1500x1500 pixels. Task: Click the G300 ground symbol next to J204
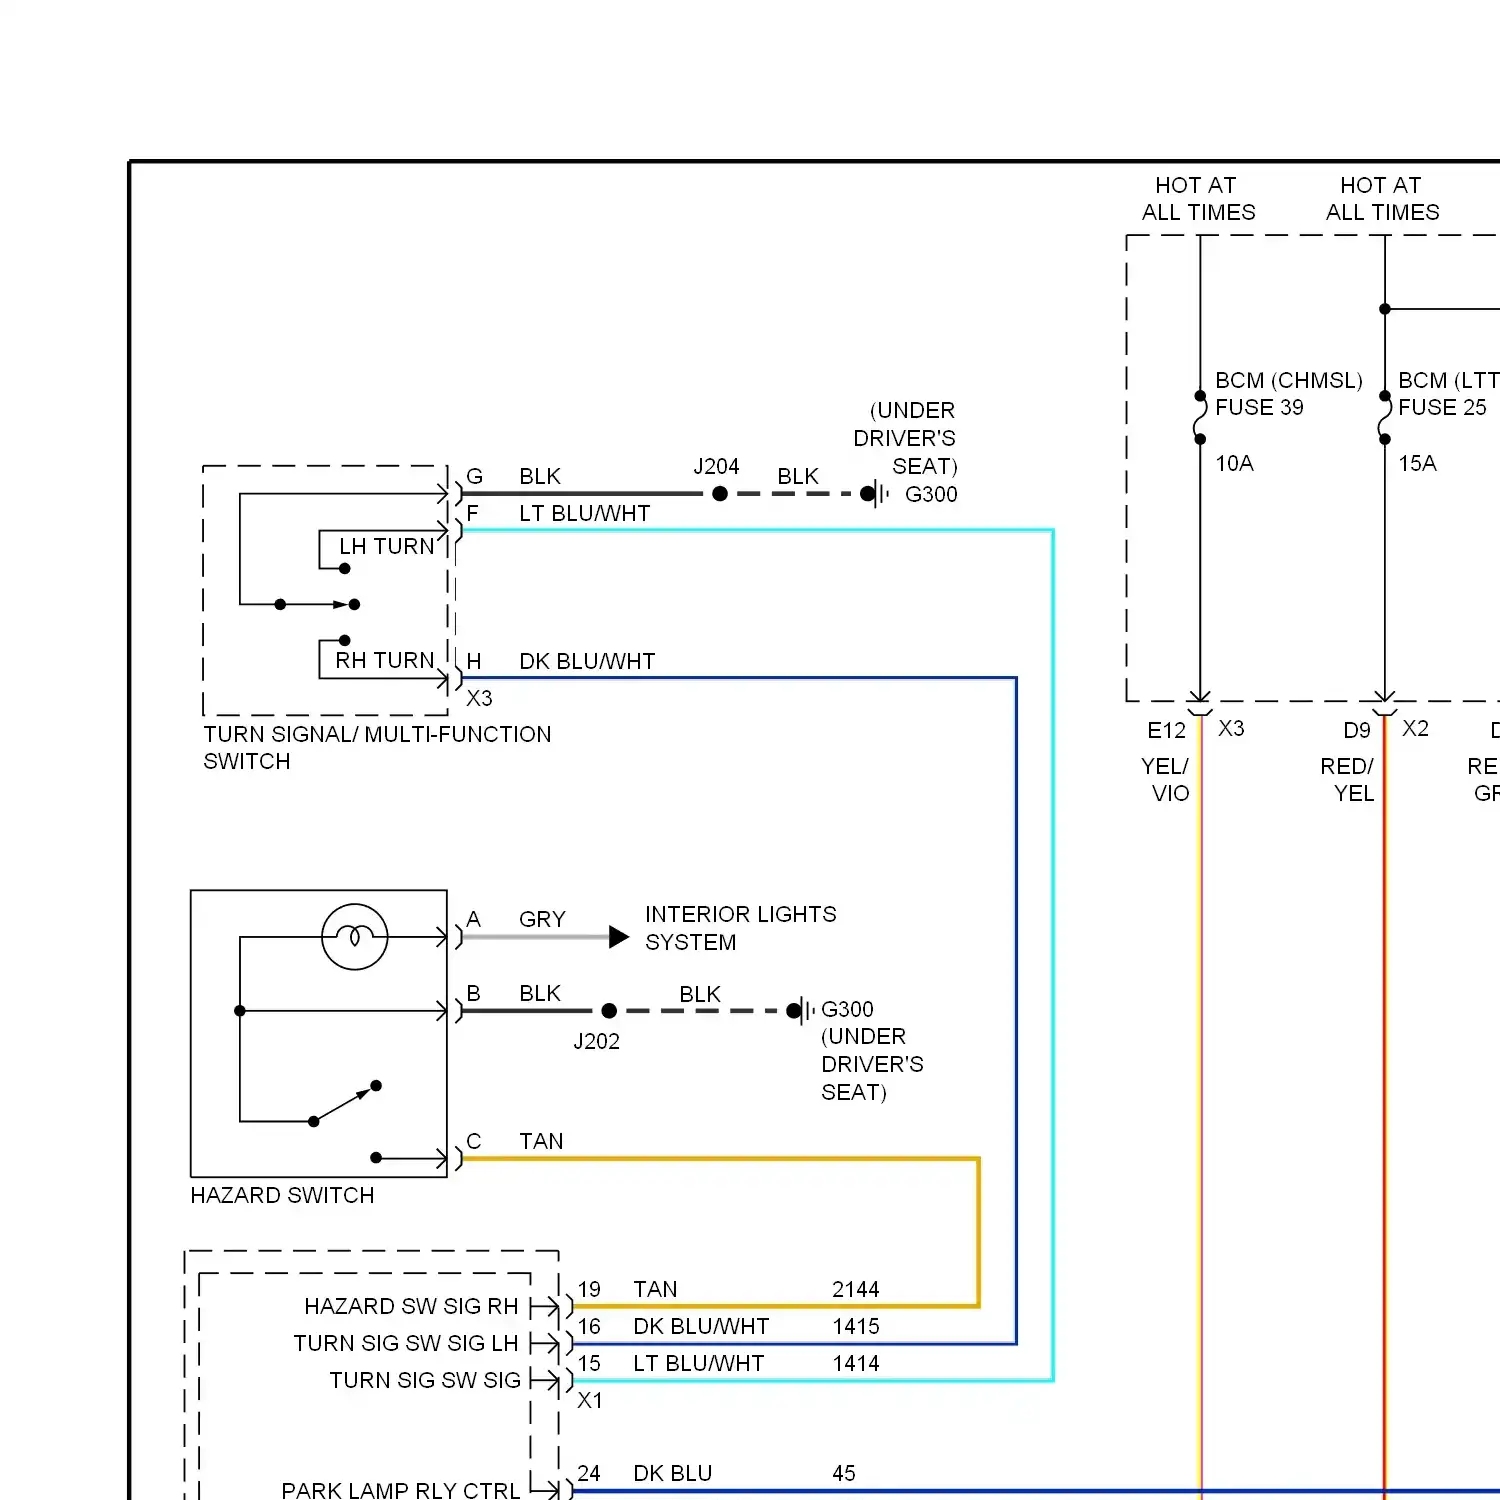(875, 493)
